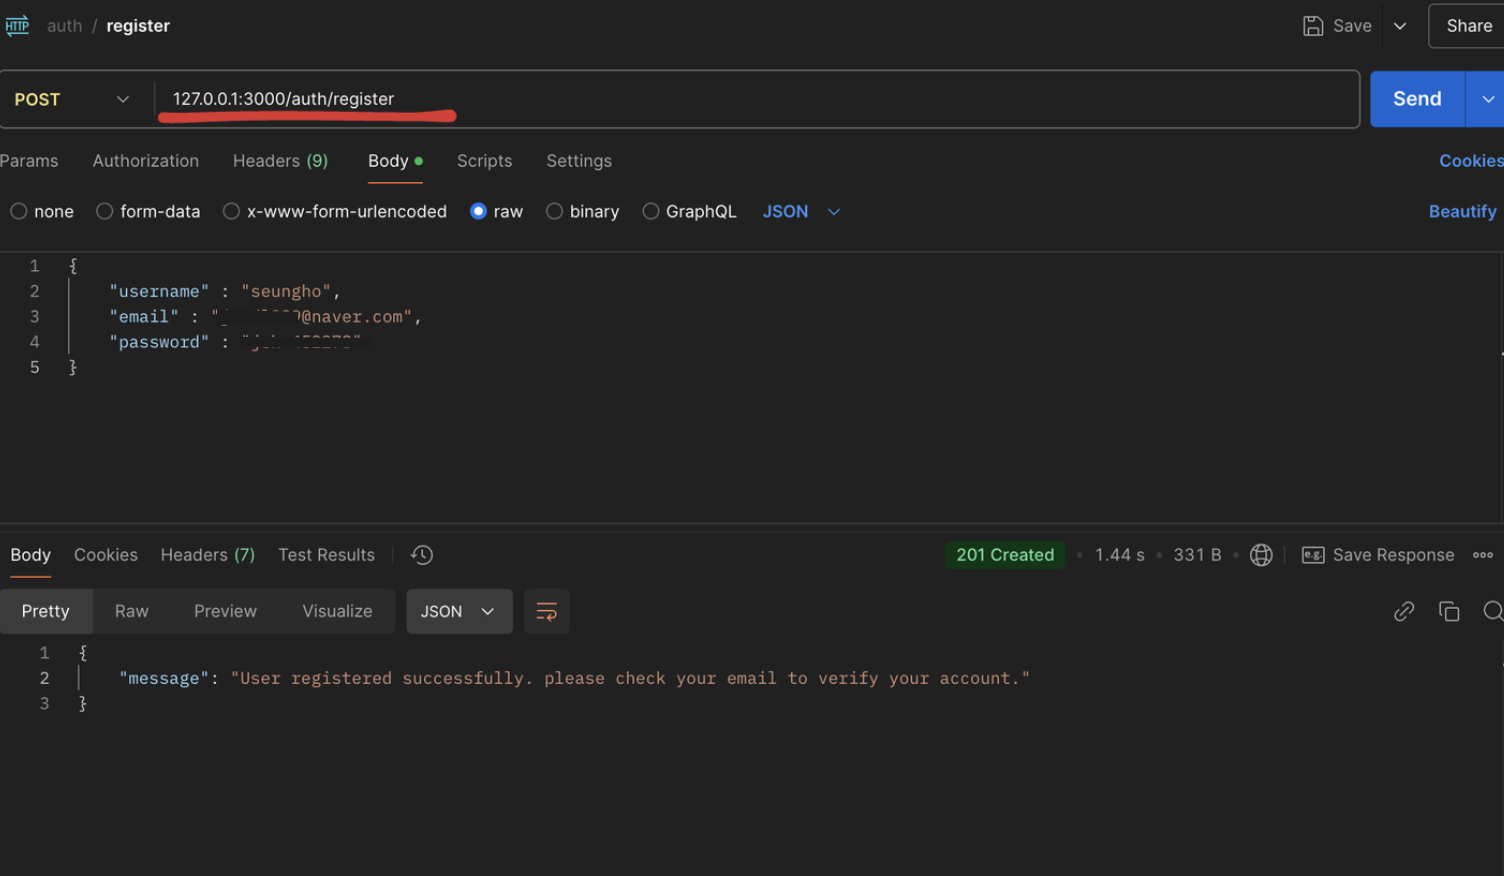The image size is (1504, 876).
Task: Search within the response body
Action: coord(1493,611)
